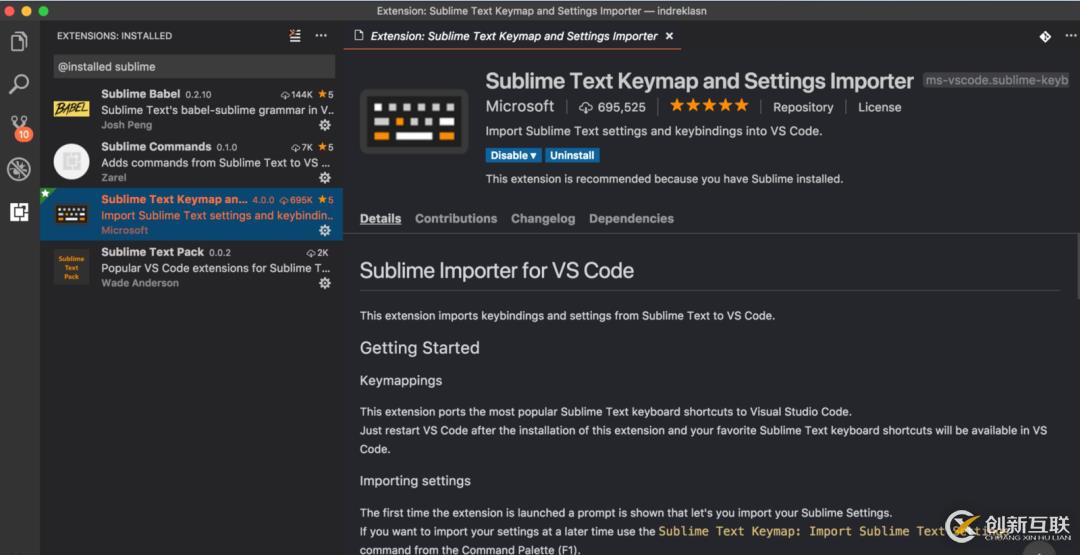Click the Microsoft publisher name
Viewport: 1080px width, 555px height.
point(519,107)
